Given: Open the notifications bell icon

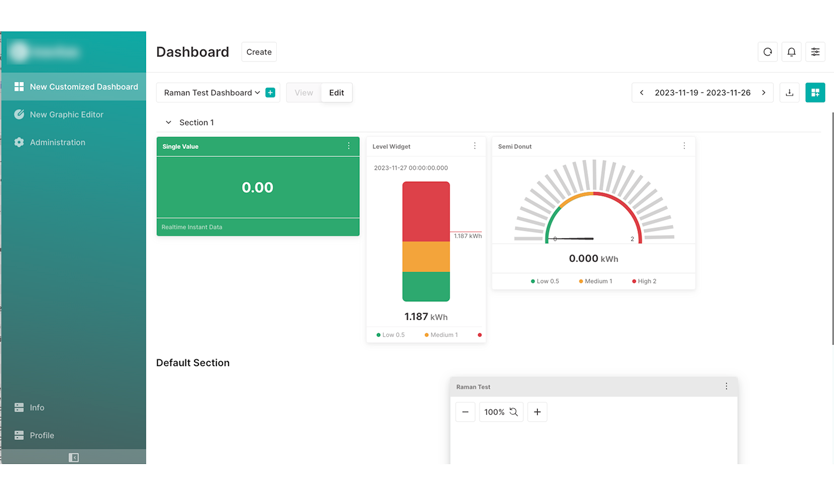Looking at the screenshot, I should click(791, 52).
